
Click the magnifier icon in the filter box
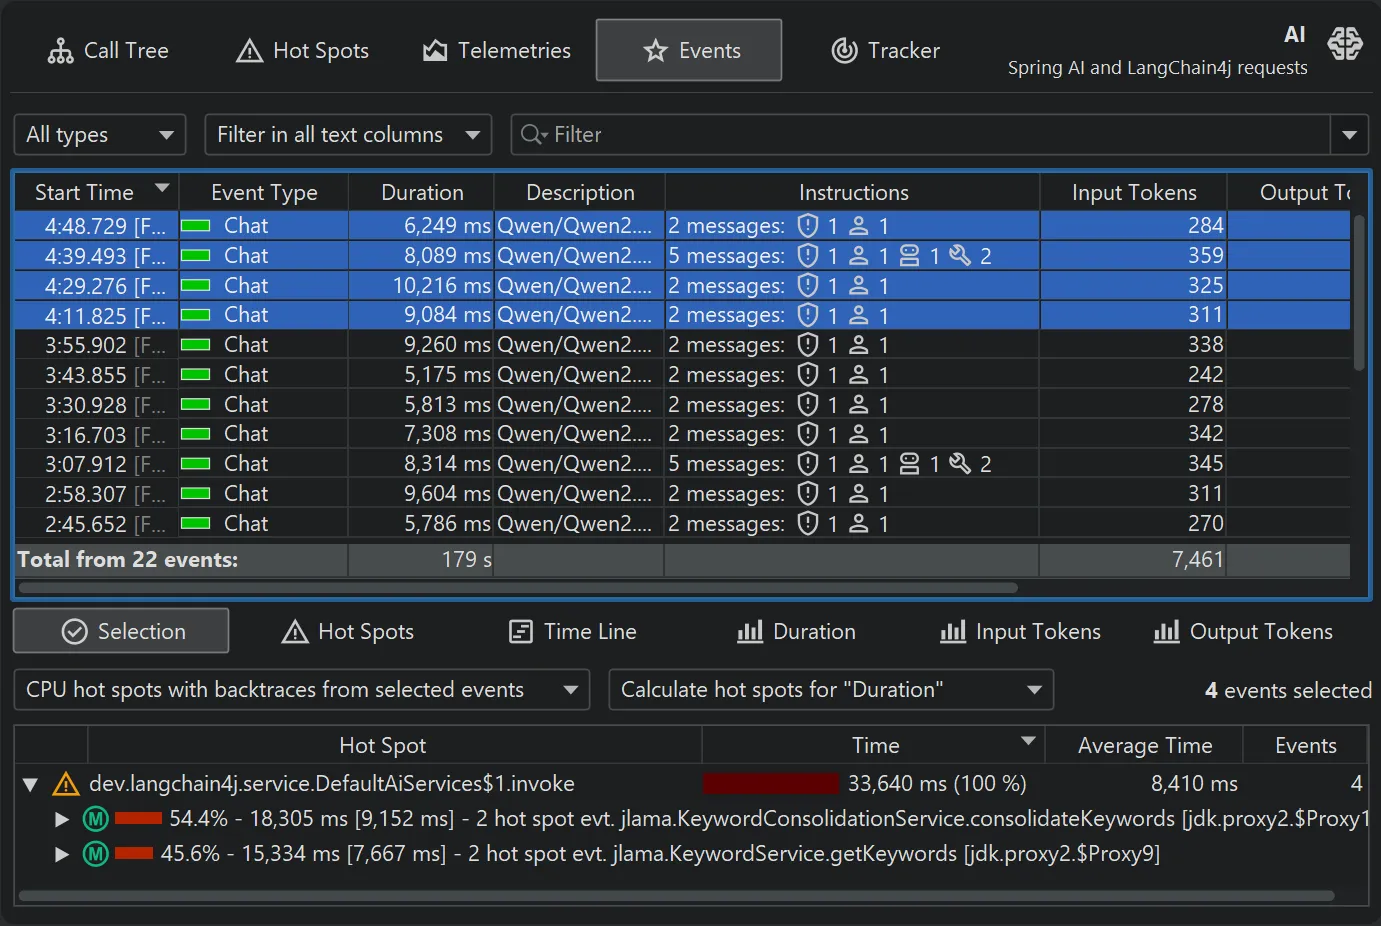[533, 134]
